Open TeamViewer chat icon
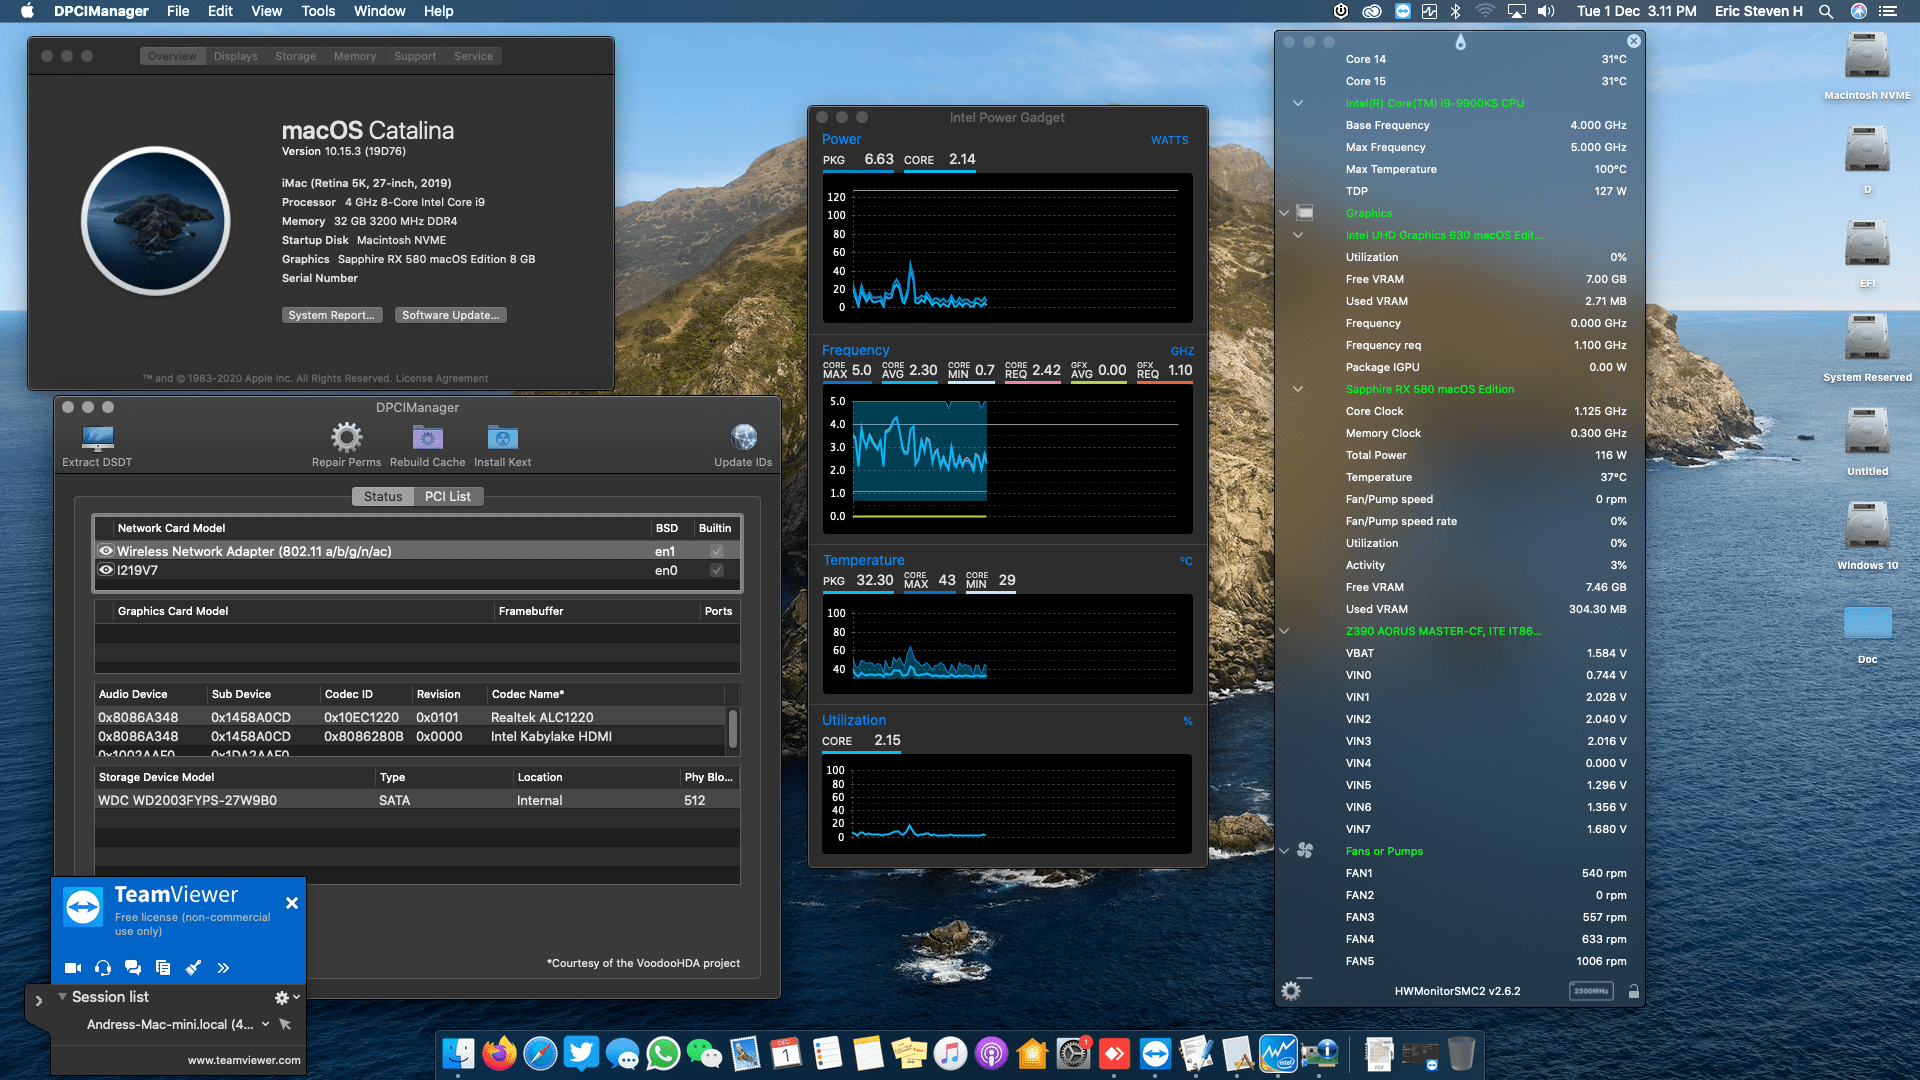Screen dimensions: 1920x1080 pyautogui.click(x=133, y=968)
